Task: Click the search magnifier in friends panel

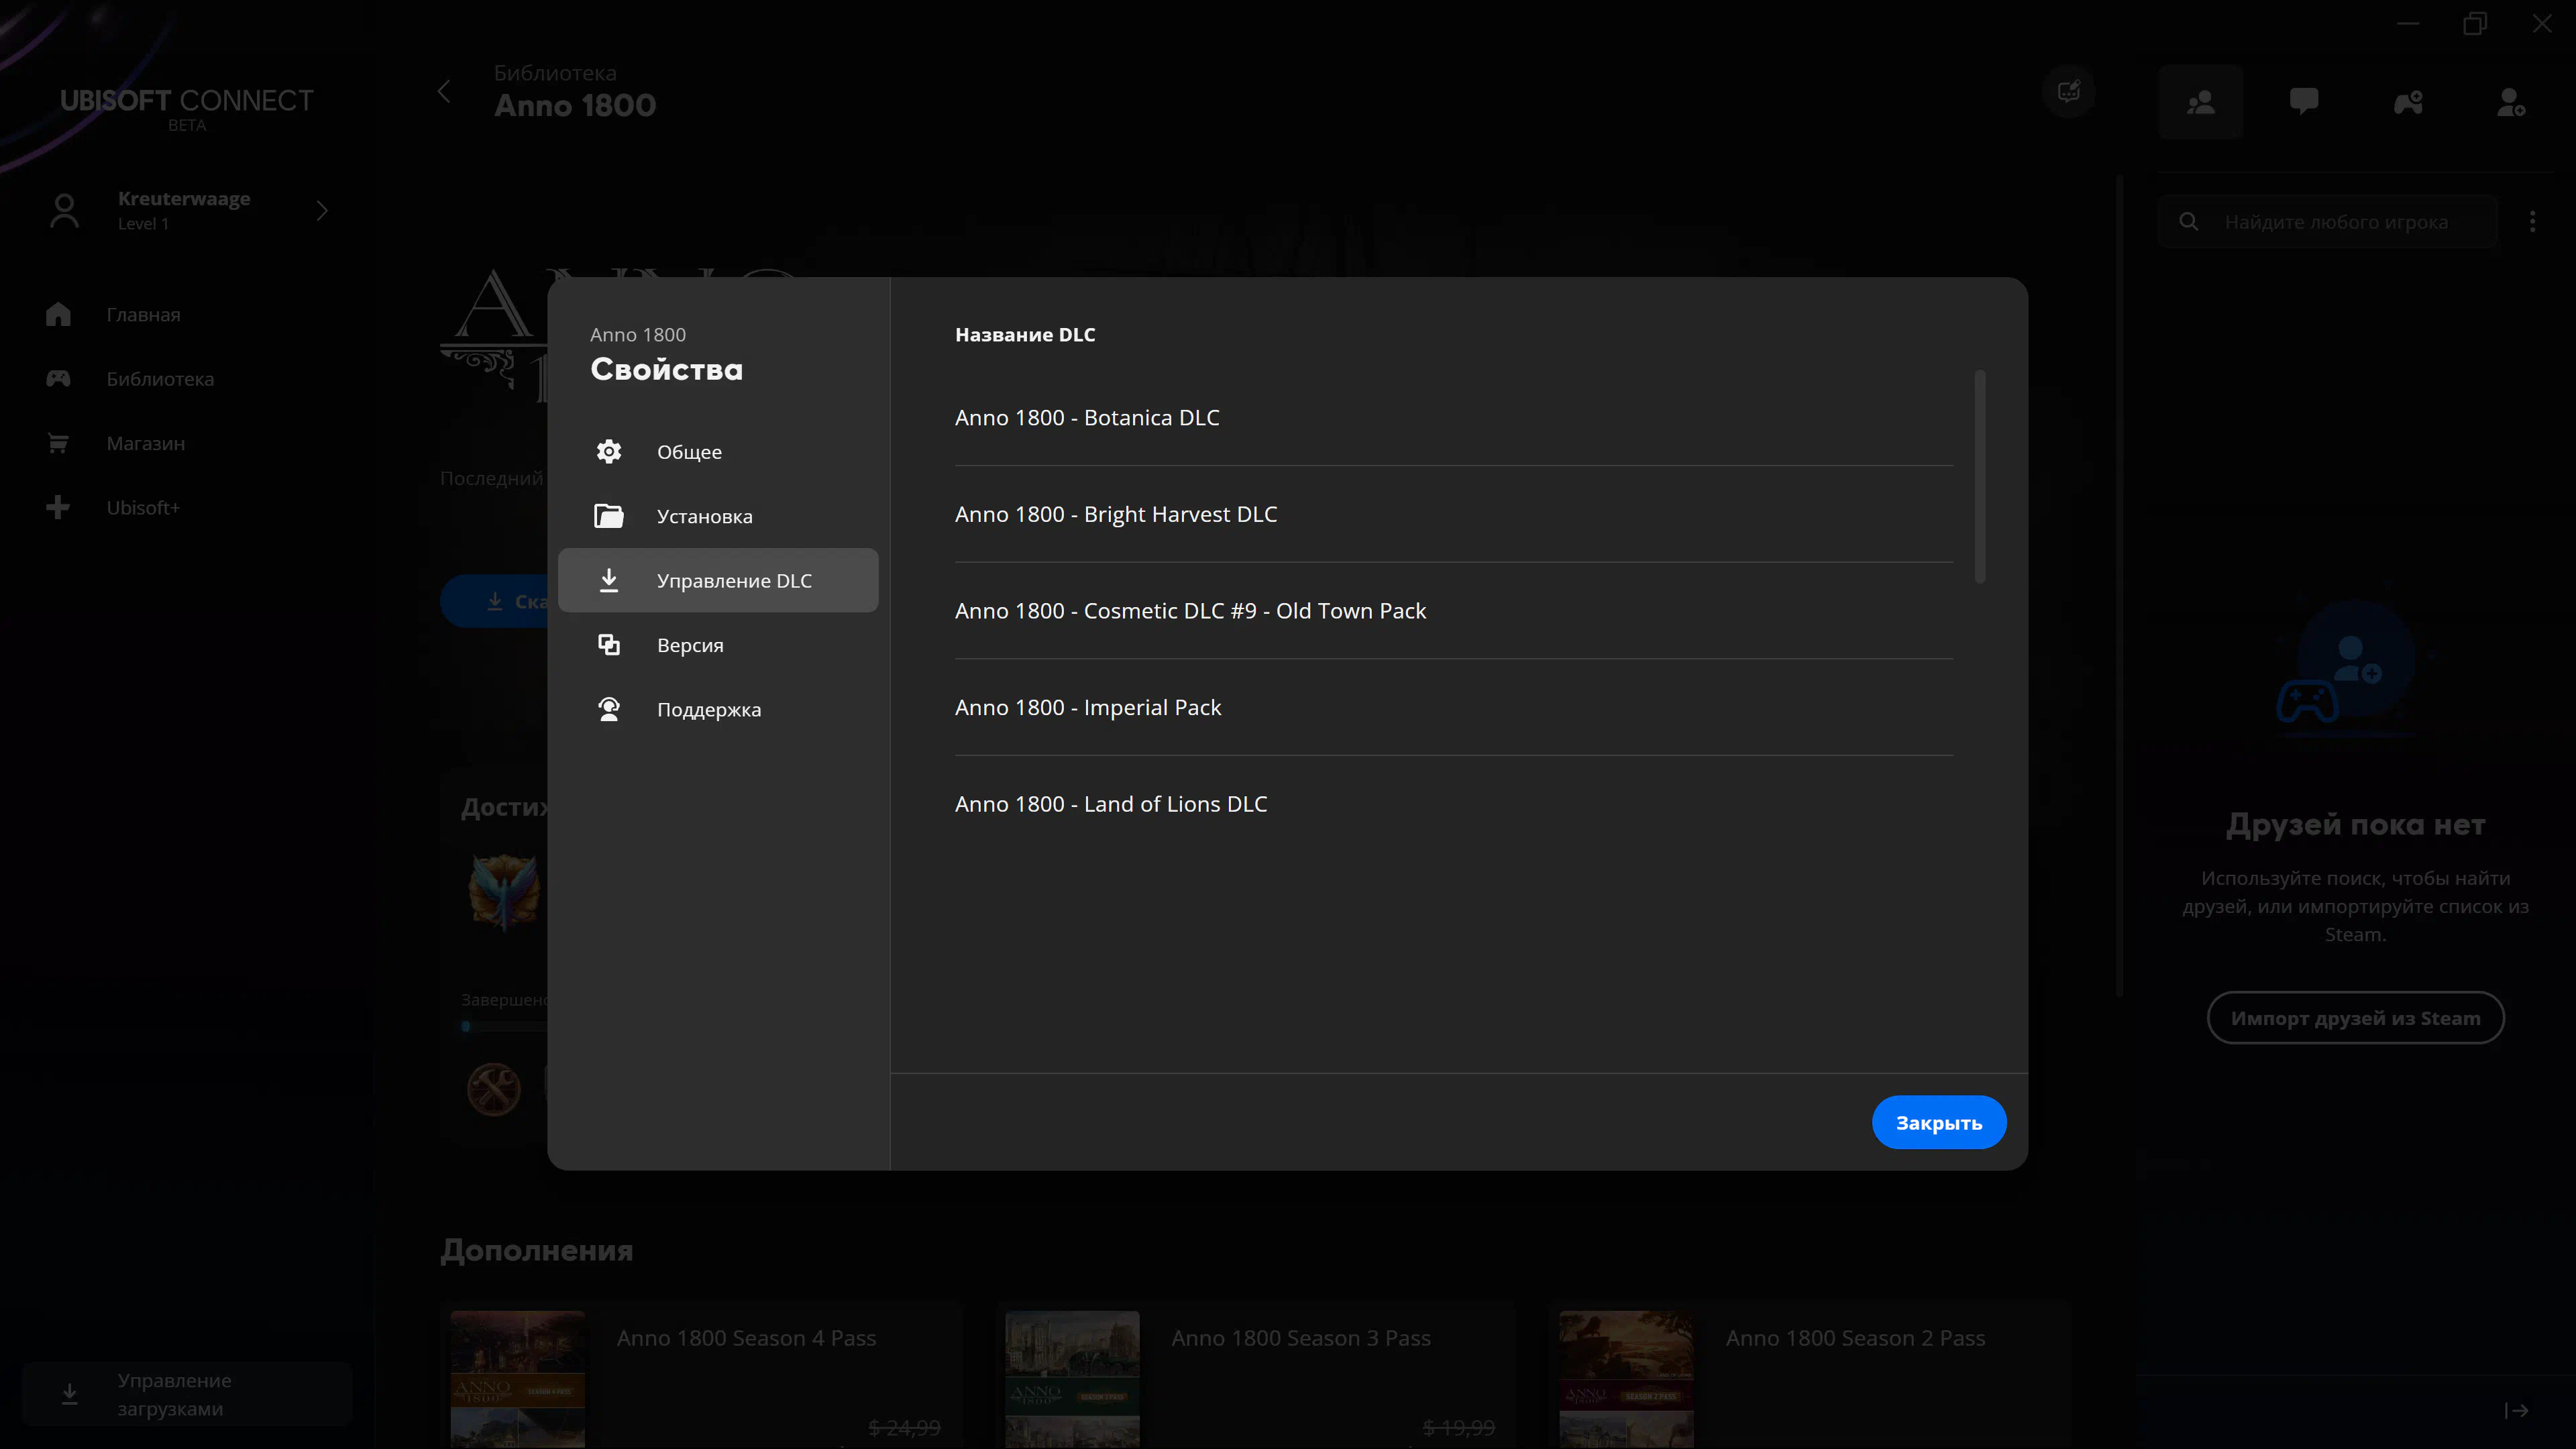Action: point(2189,222)
